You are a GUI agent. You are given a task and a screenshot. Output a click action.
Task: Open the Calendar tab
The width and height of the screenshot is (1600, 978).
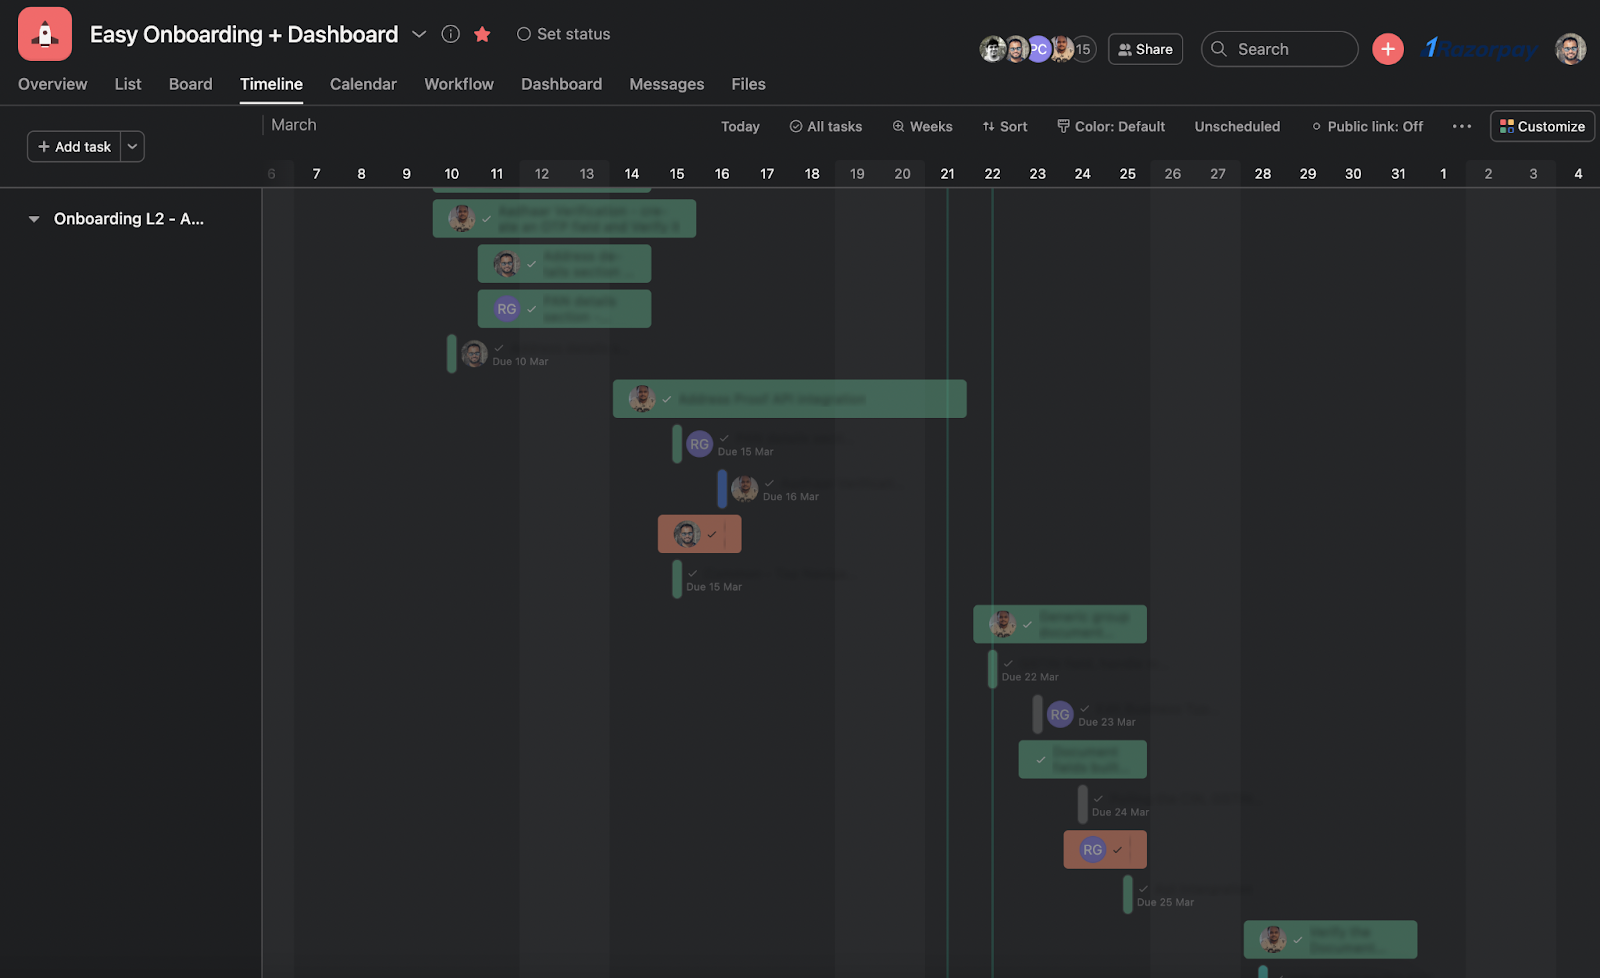(363, 84)
